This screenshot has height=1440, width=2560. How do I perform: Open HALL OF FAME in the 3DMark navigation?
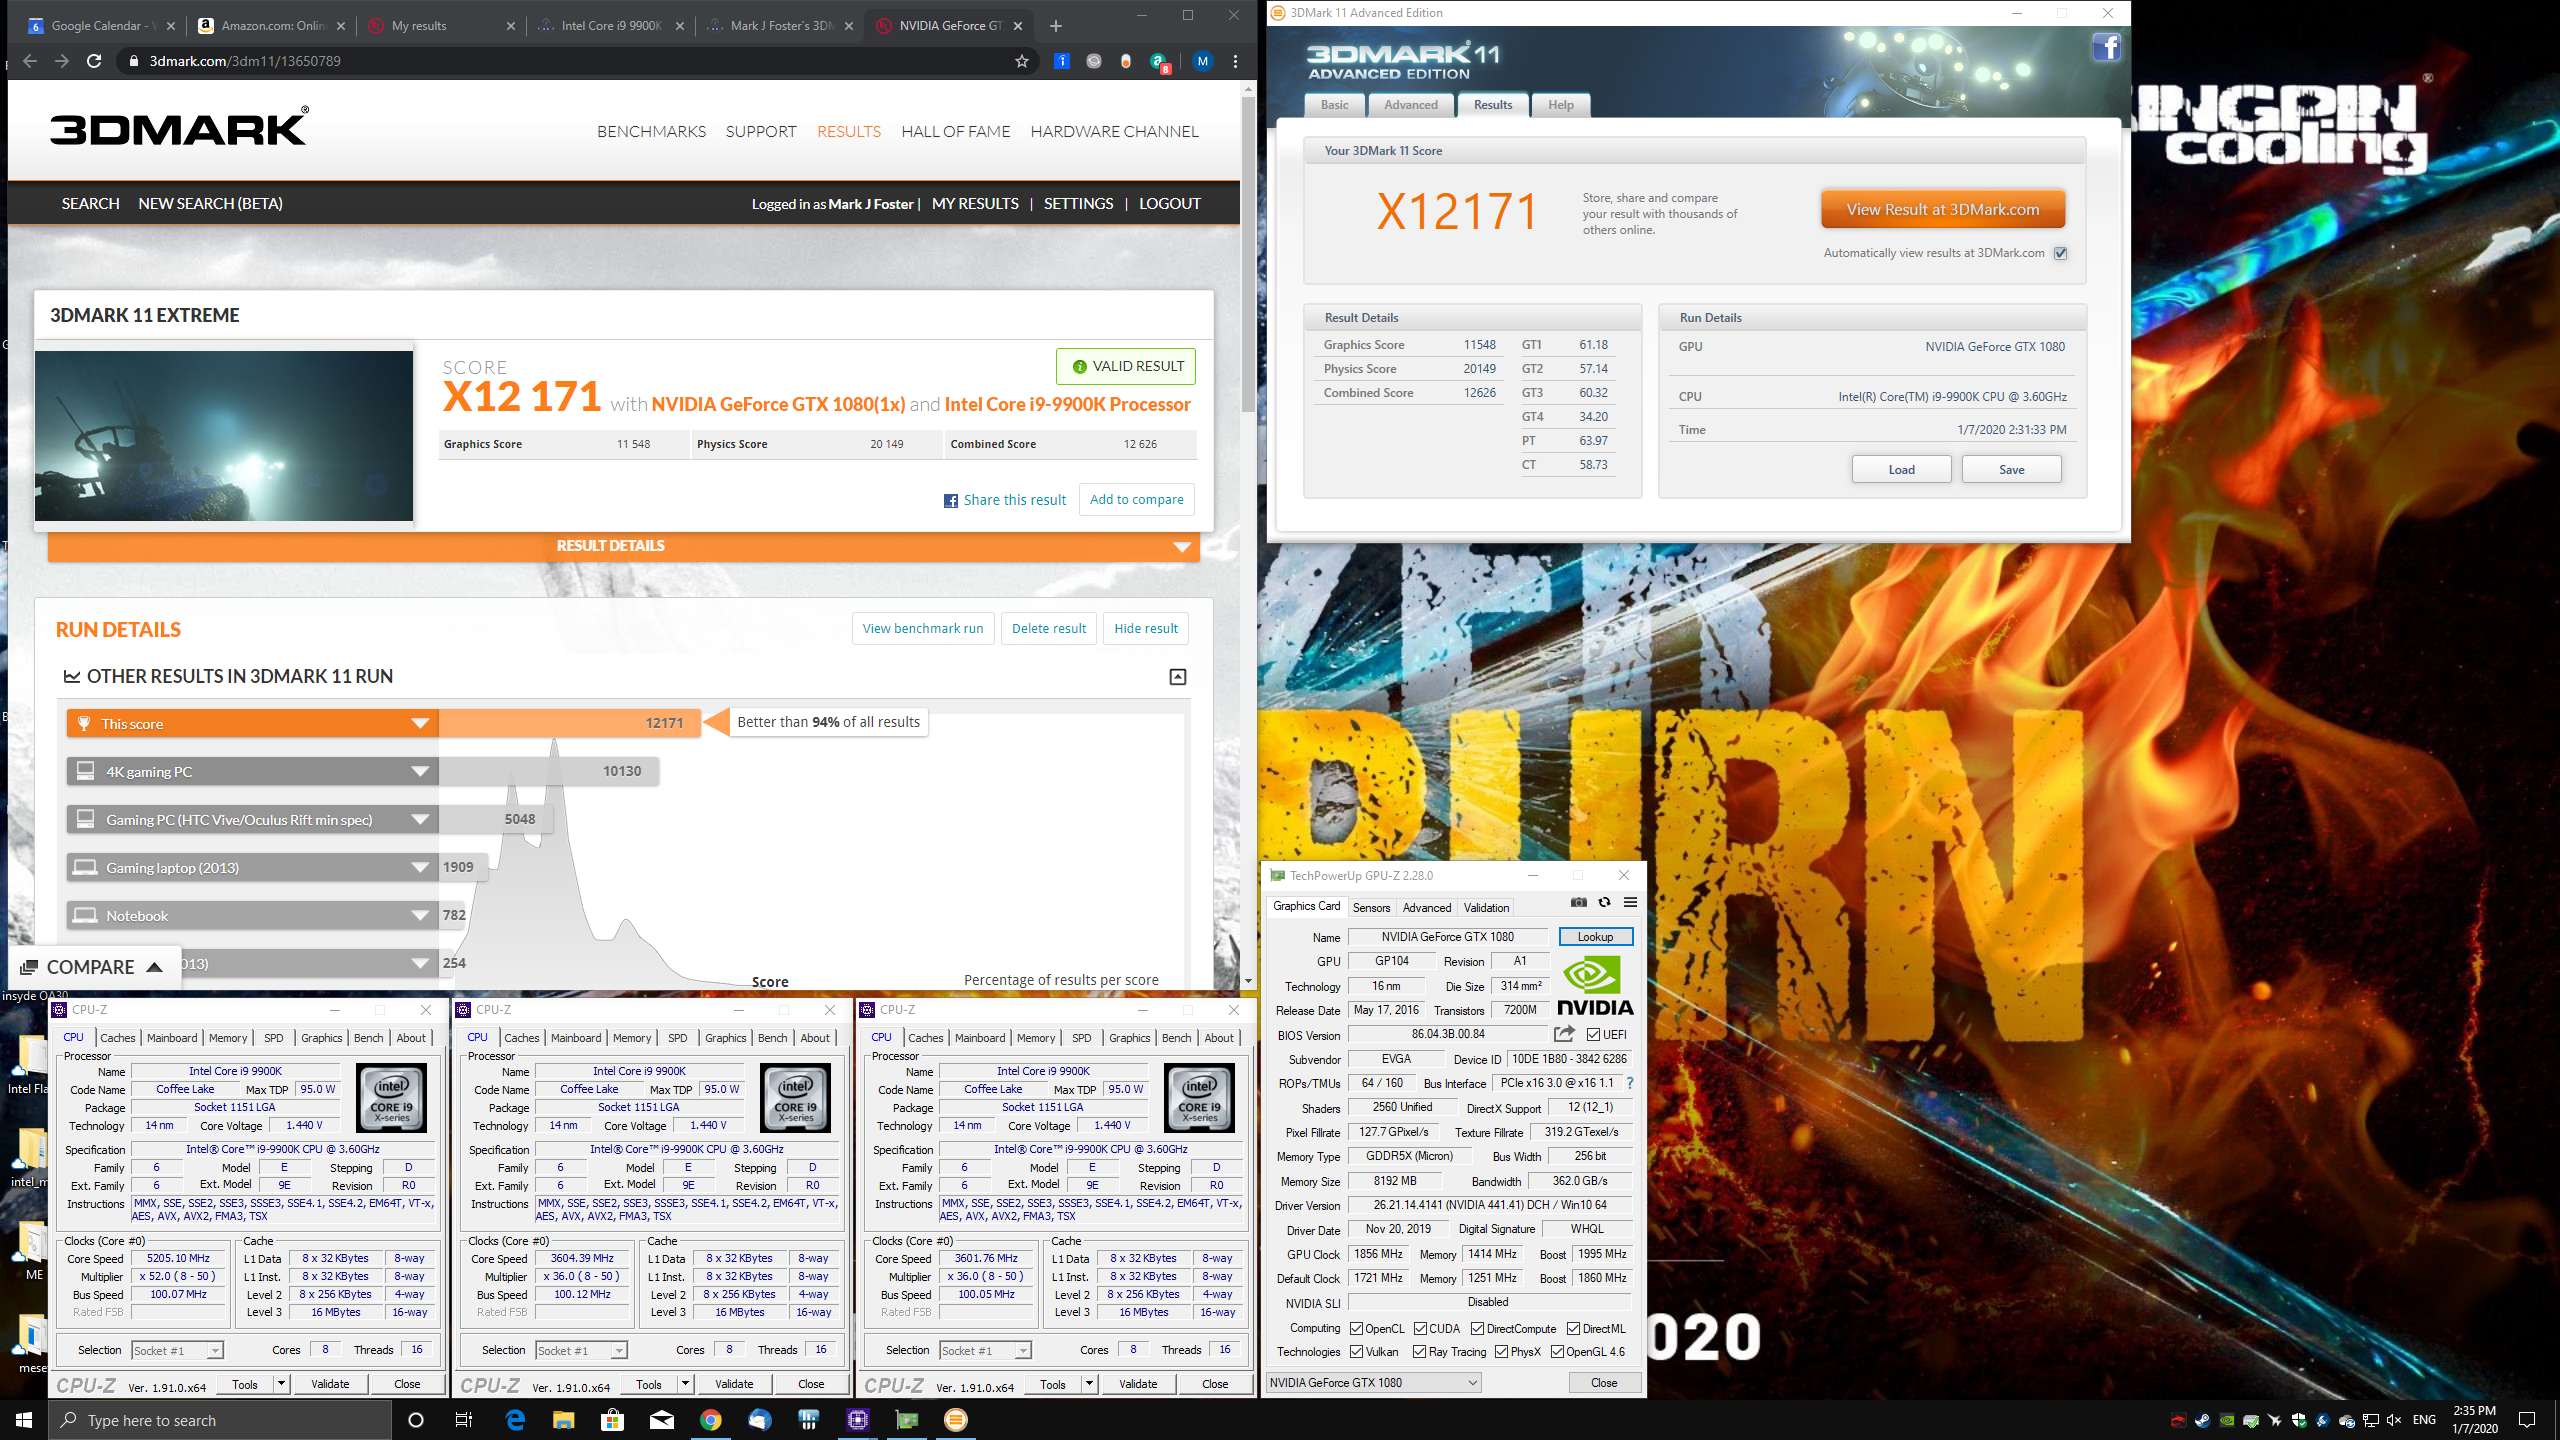tap(955, 131)
